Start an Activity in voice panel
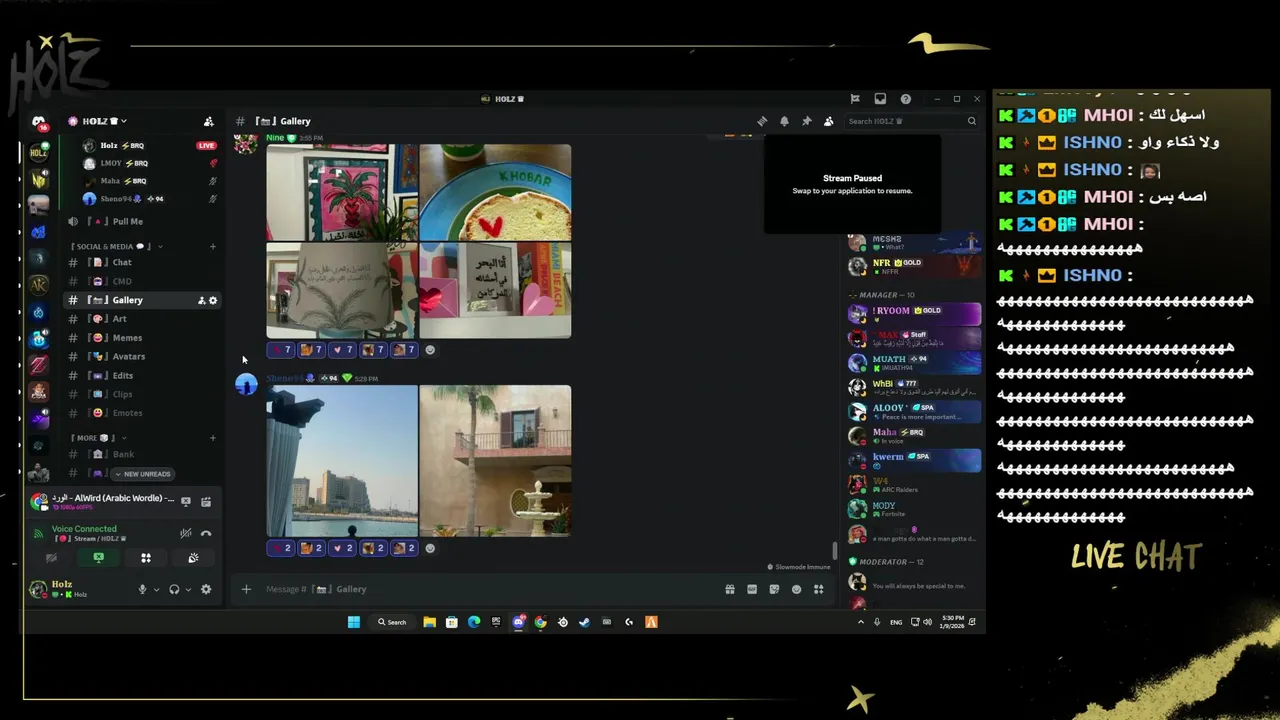 [x=146, y=558]
